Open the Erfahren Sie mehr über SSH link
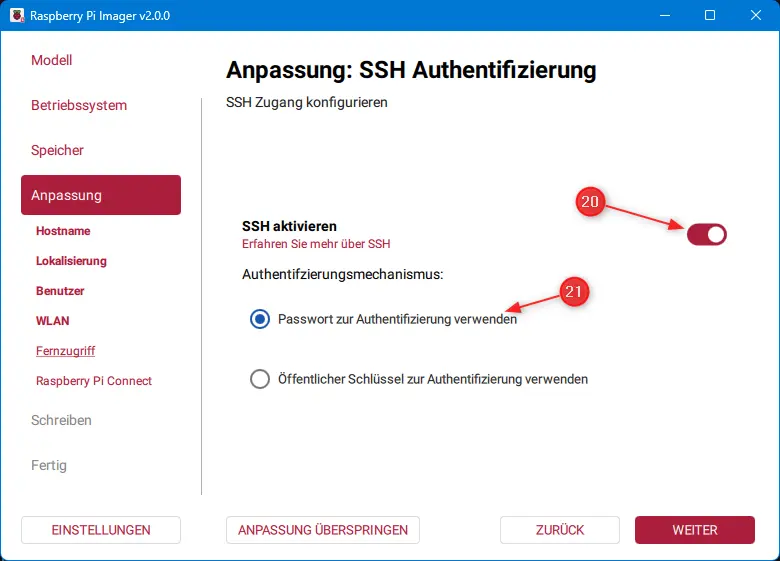 pos(316,243)
